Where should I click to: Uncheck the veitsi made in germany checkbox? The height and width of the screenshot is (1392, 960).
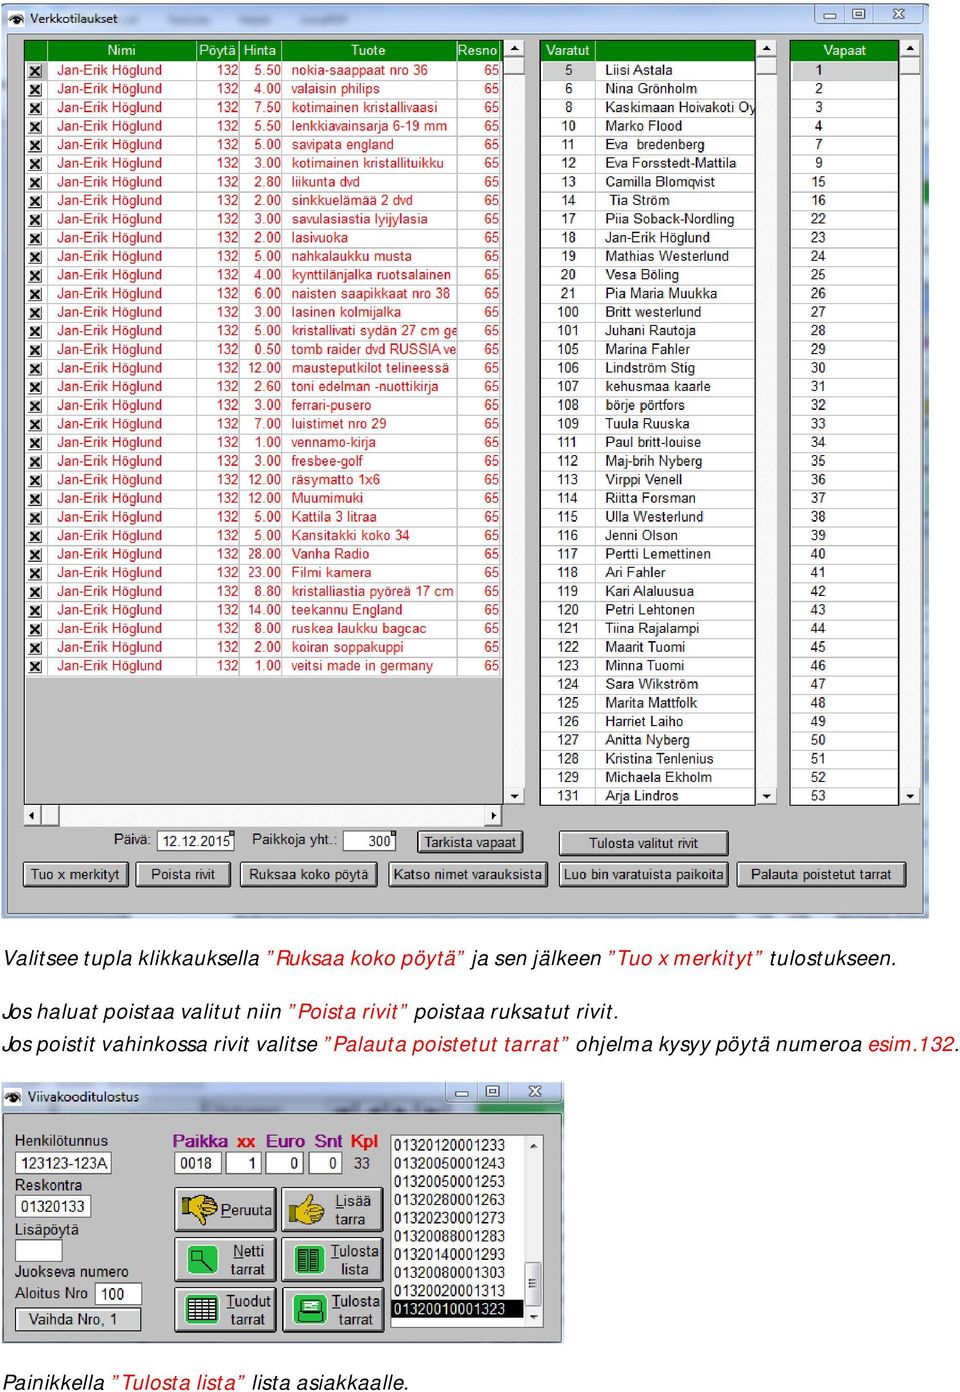pos(35,666)
